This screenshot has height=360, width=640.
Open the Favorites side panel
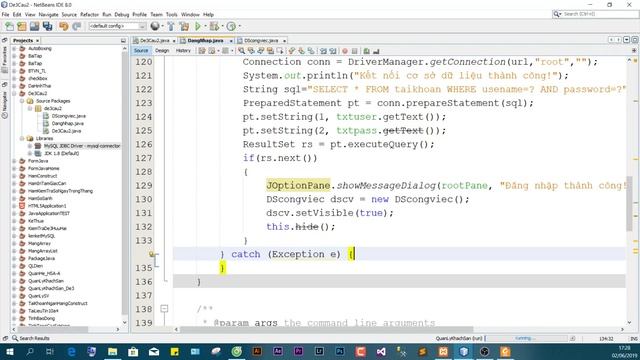pos(4,56)
